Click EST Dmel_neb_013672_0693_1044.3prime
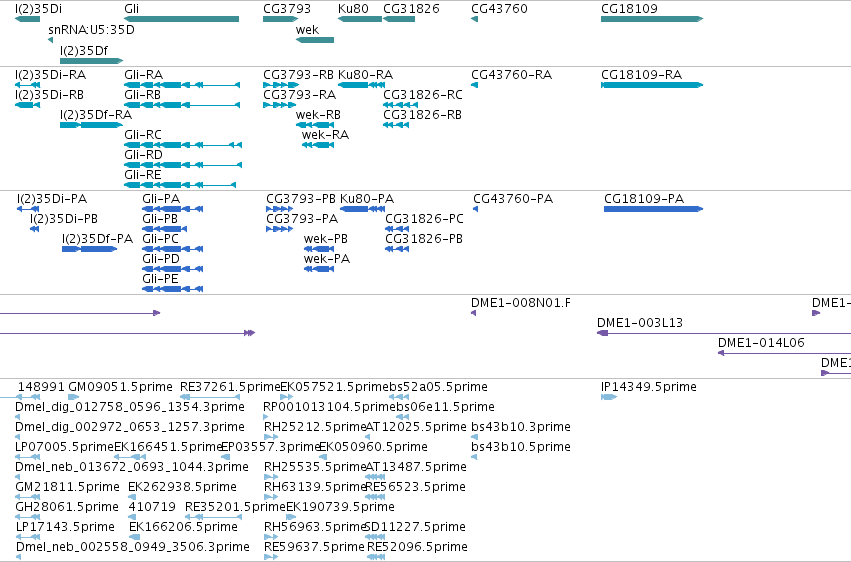The image size is (851, 562). pos(17,478)
